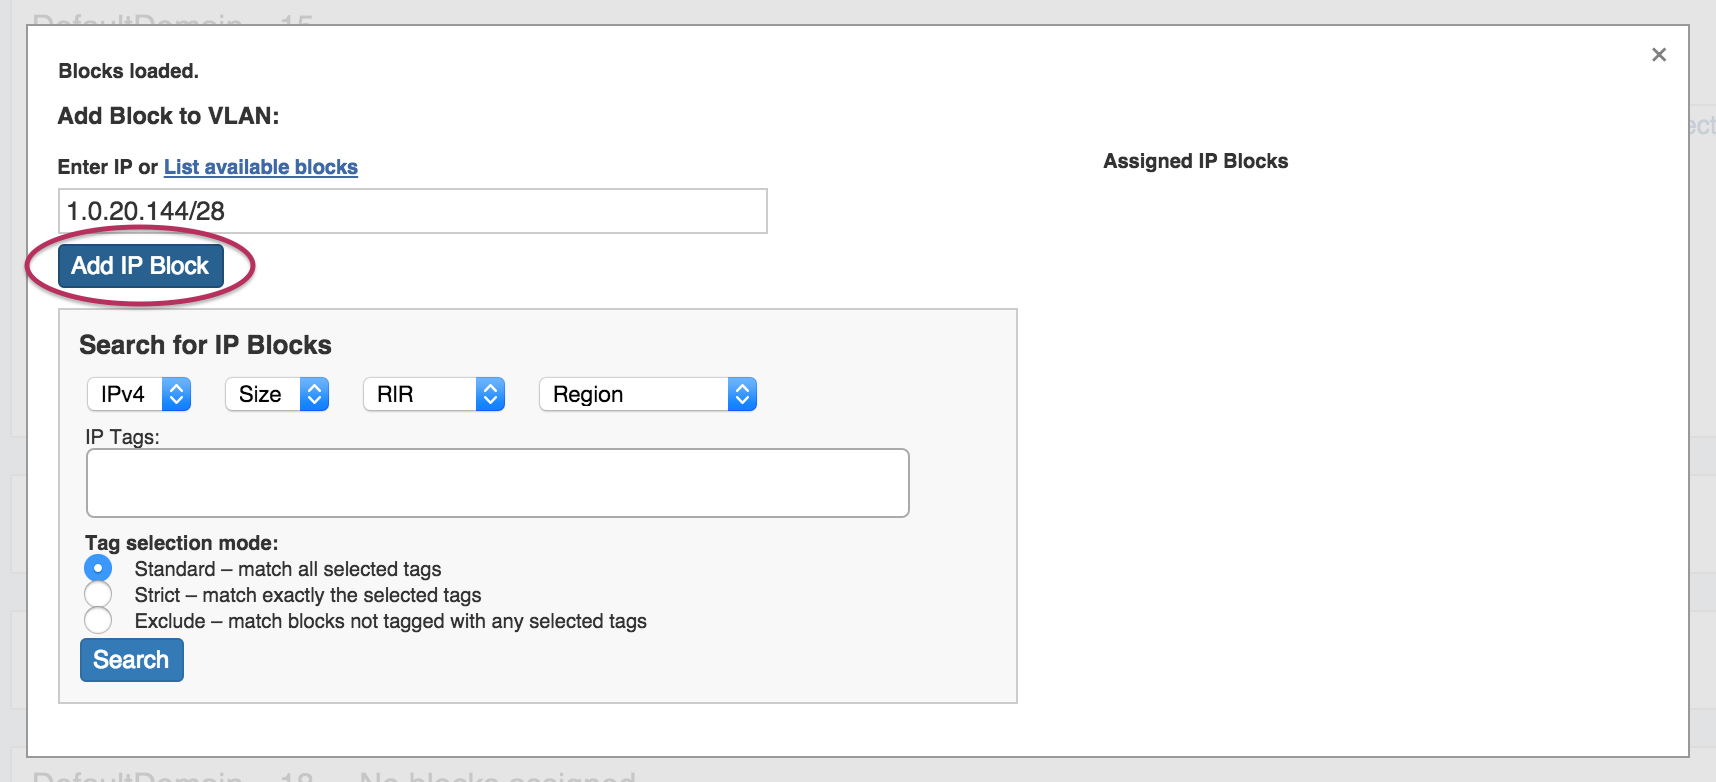Click the Enter IP or label text

click(x=107, y=167)
